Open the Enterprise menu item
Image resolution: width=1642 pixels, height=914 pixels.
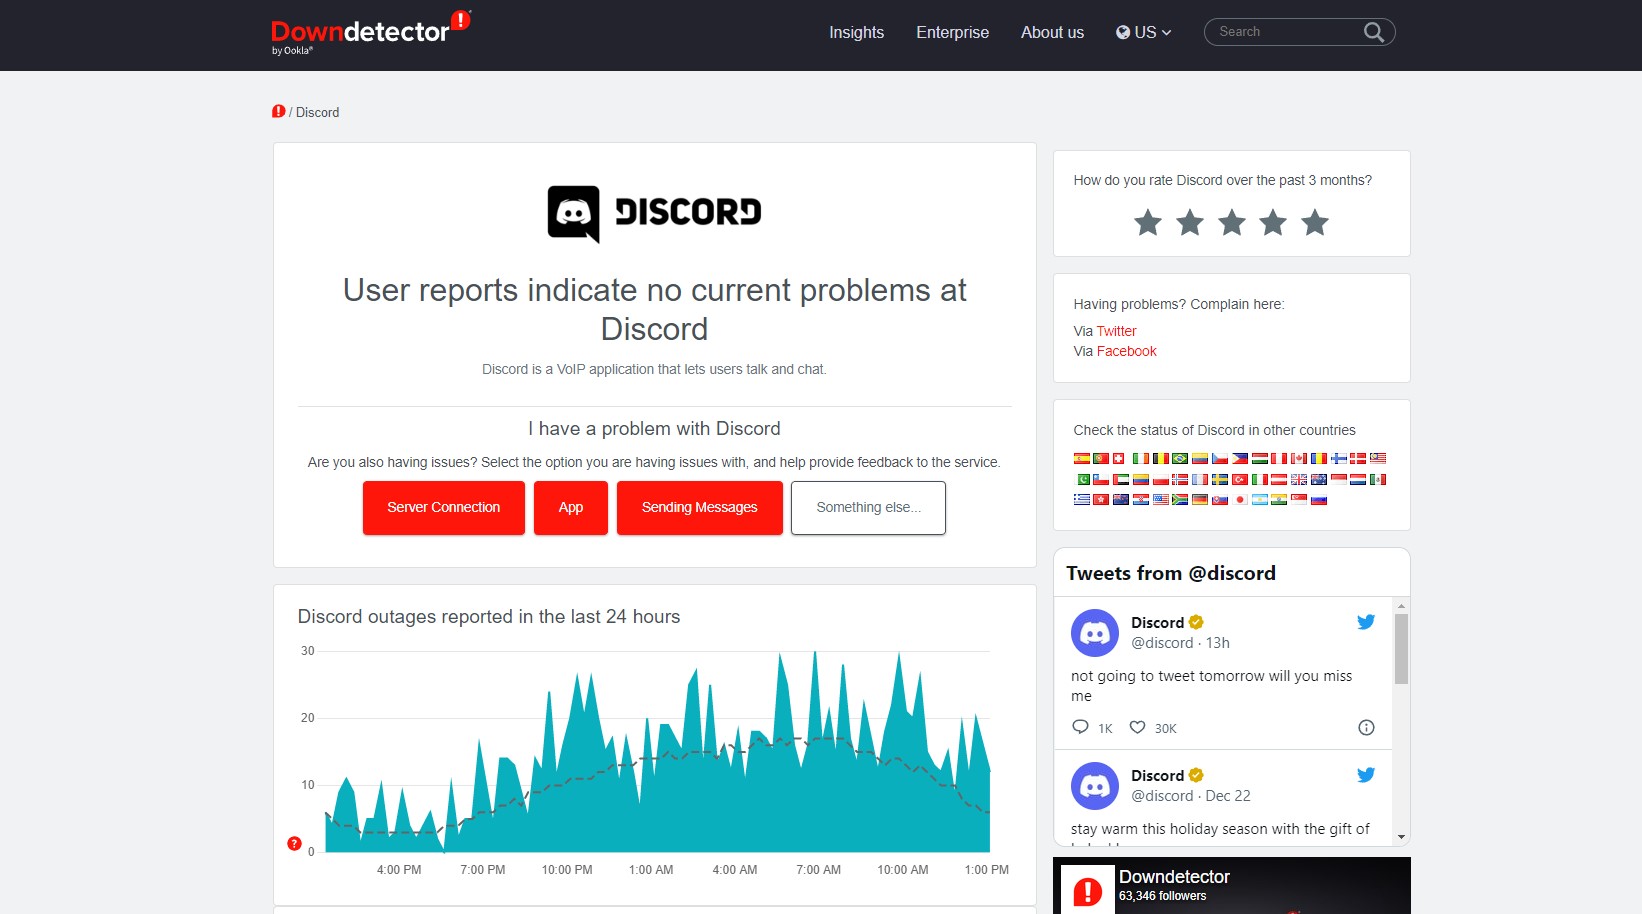(953, 32)
